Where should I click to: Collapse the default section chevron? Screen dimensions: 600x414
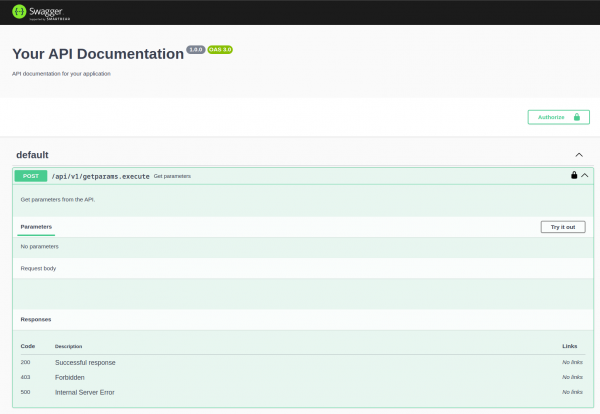[x=579, y=155]
